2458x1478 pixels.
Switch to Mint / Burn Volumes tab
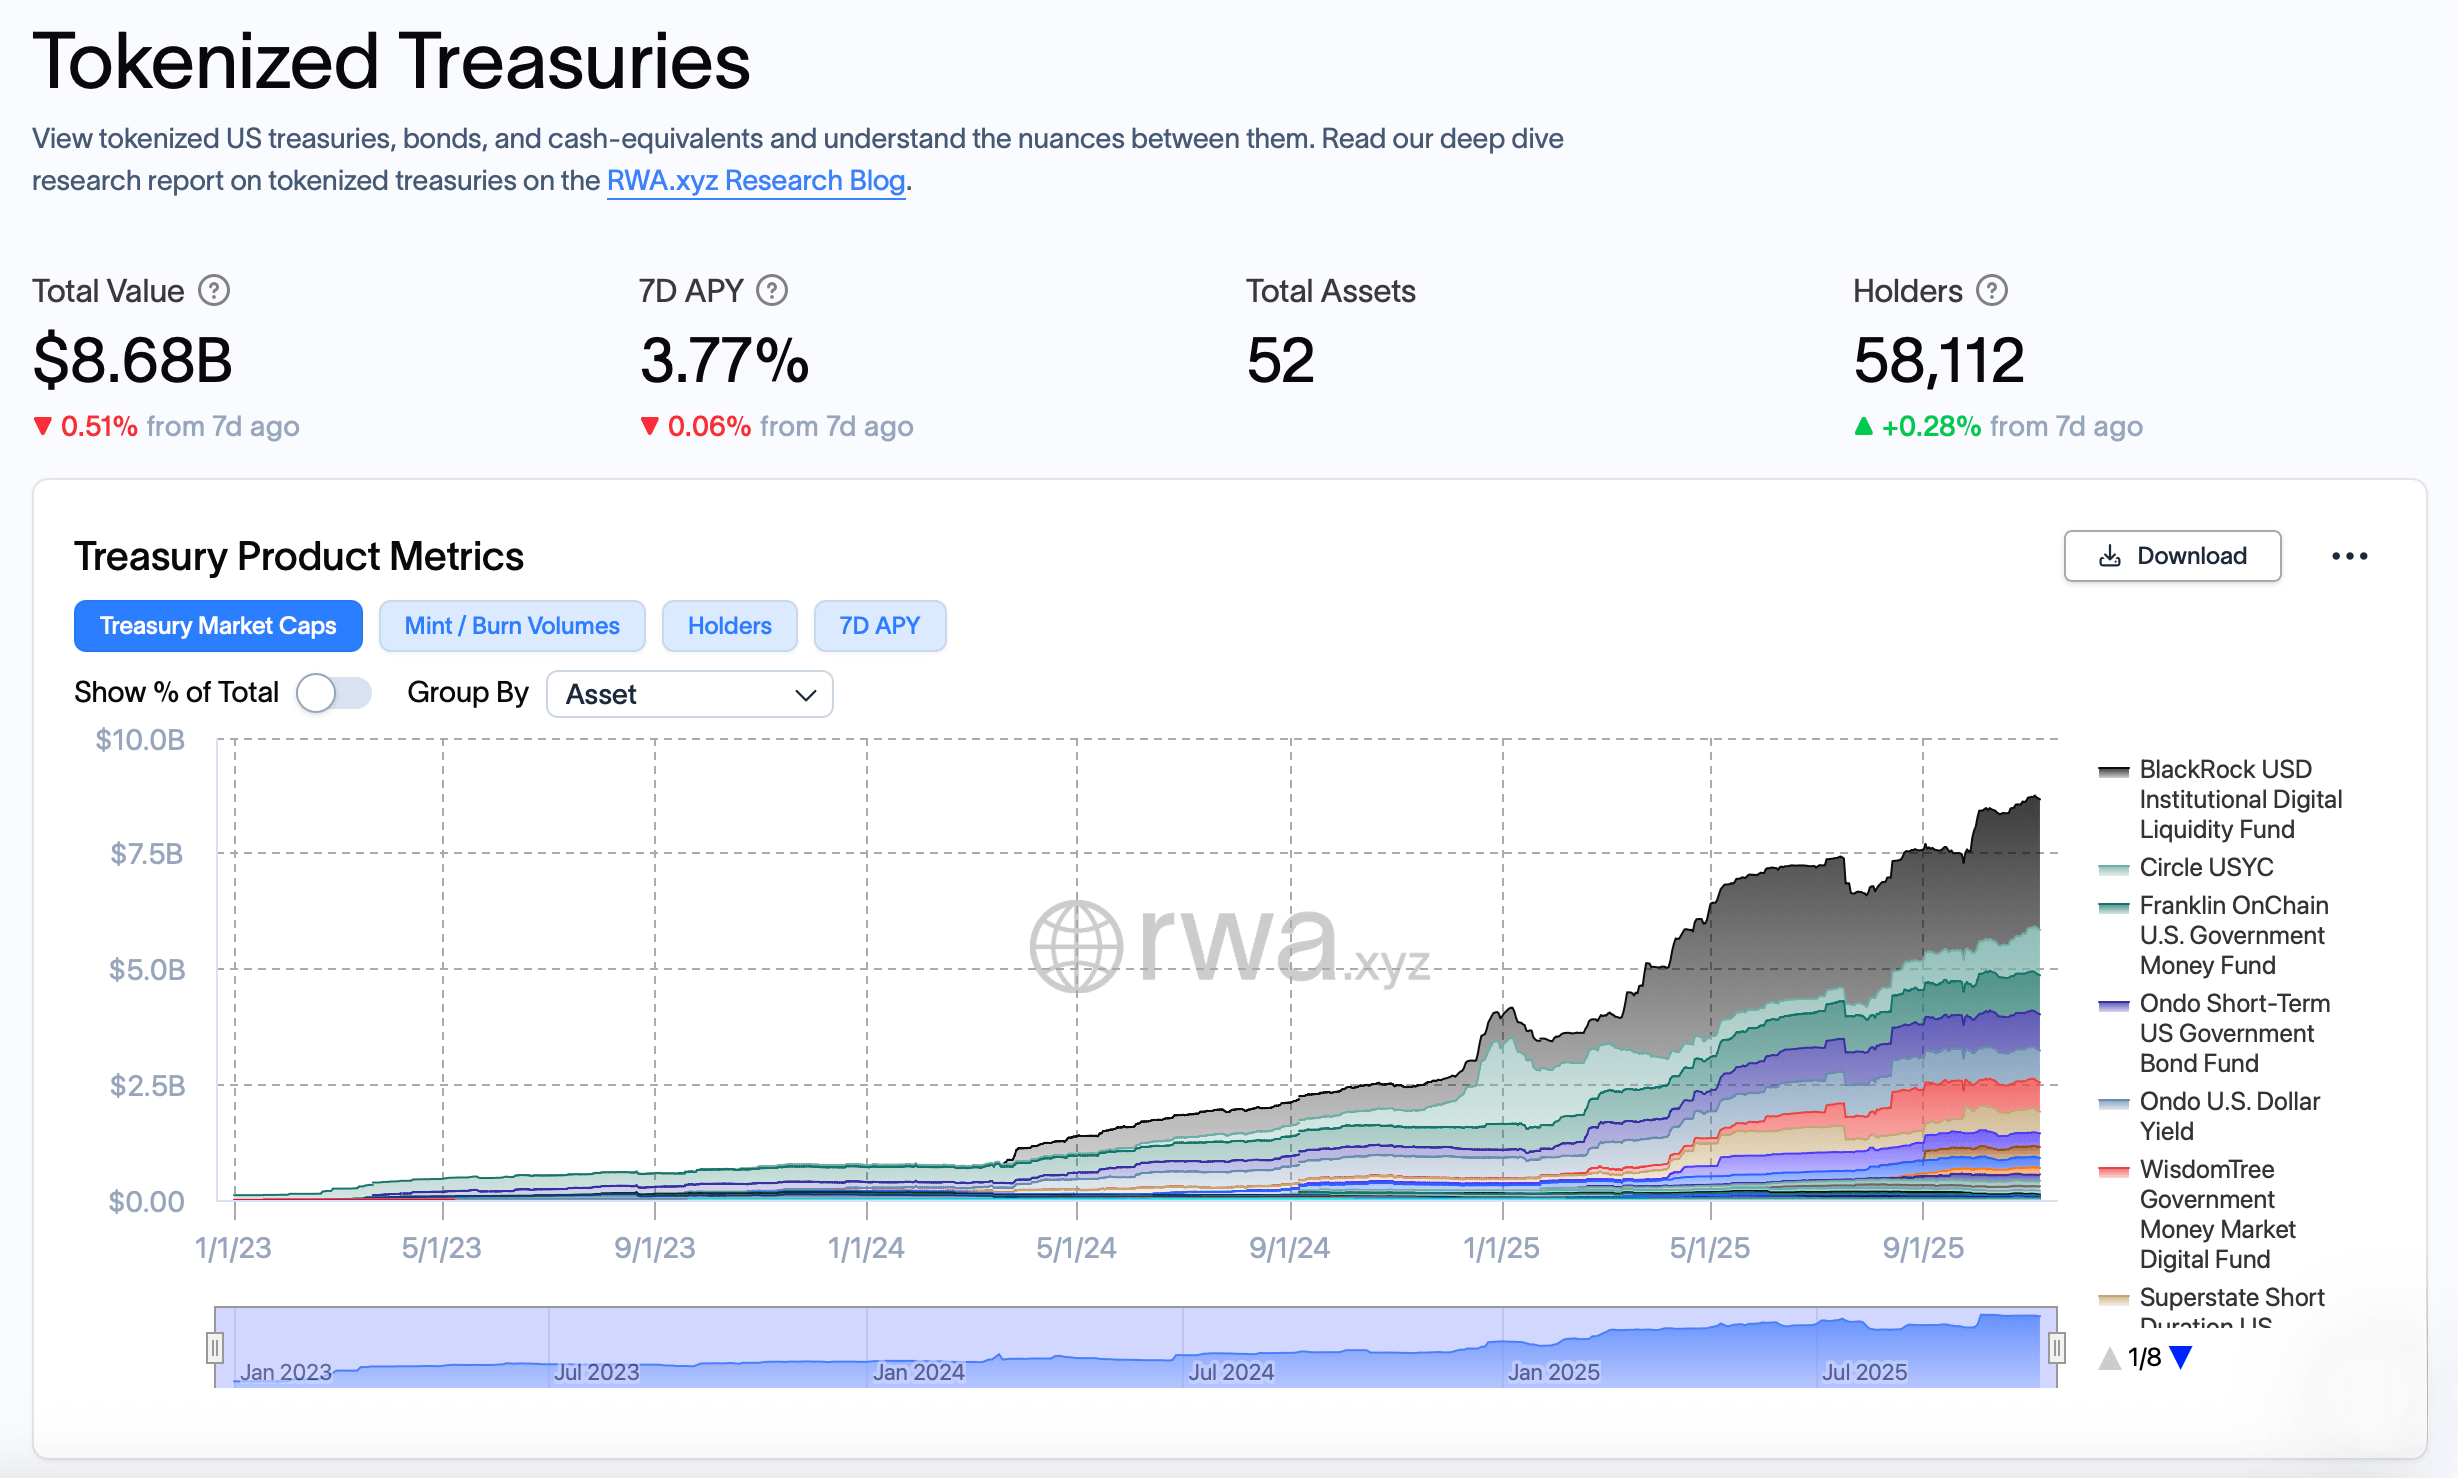(512, 626)
